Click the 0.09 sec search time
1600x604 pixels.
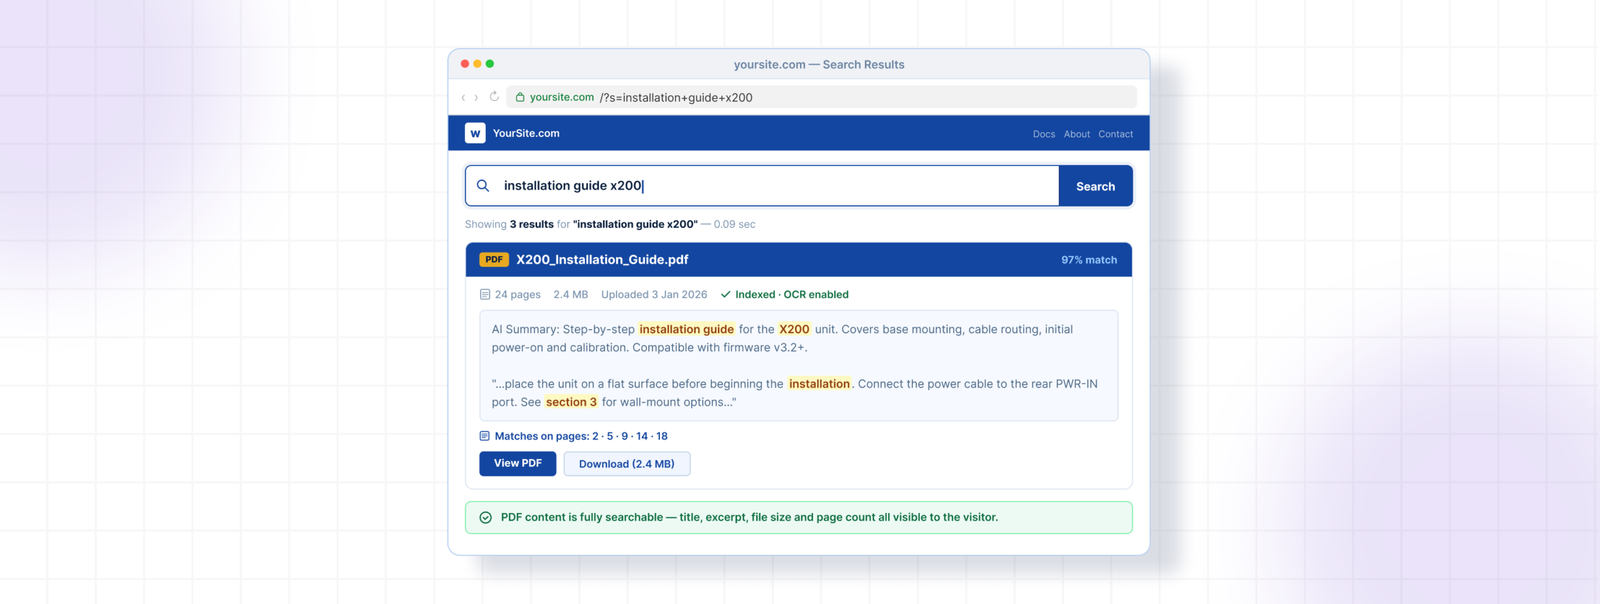tap(735, 224)
